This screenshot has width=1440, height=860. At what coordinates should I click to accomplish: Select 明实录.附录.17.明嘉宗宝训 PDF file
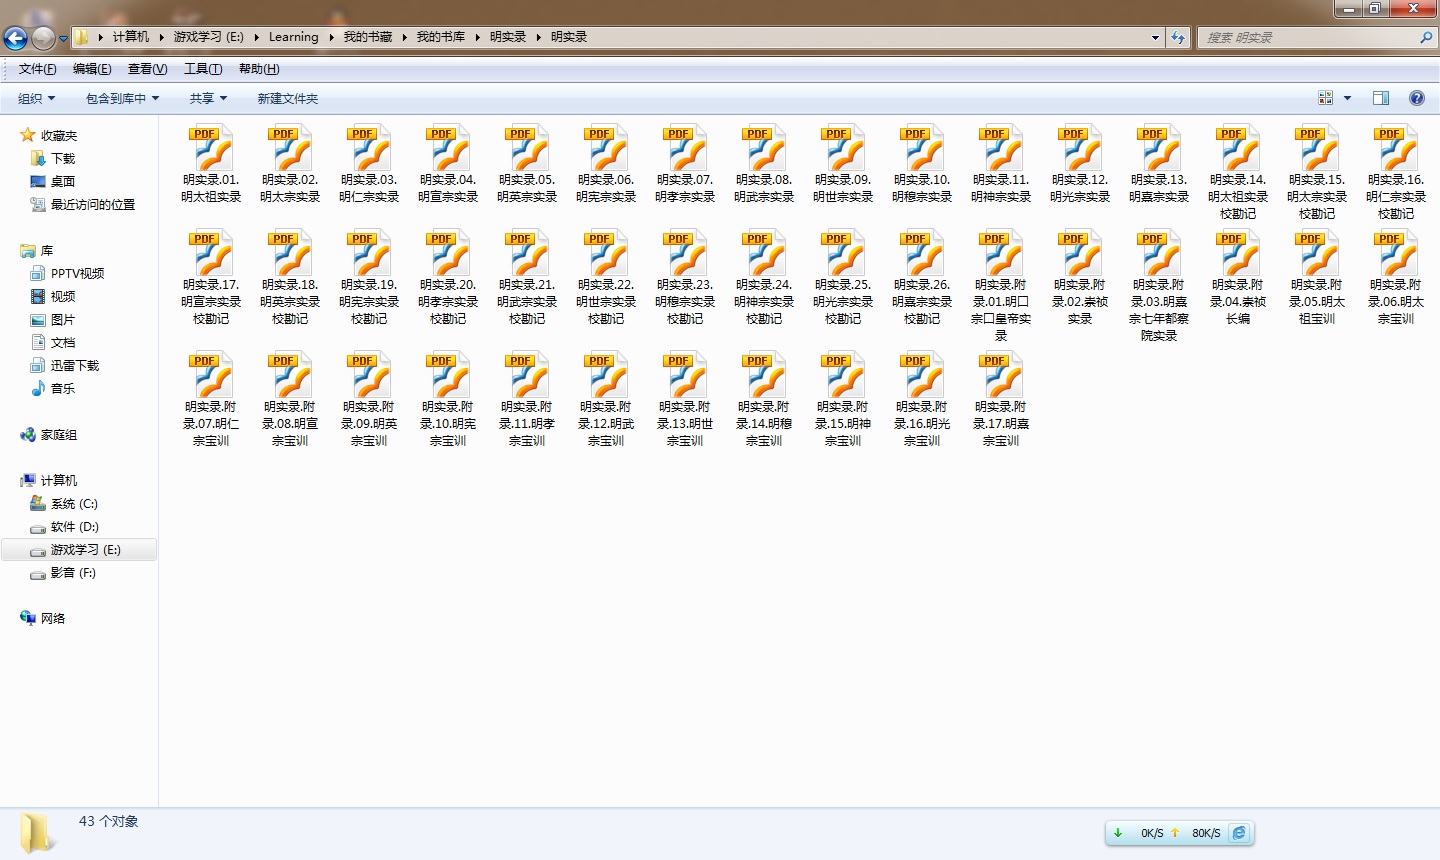[1001, 377]
